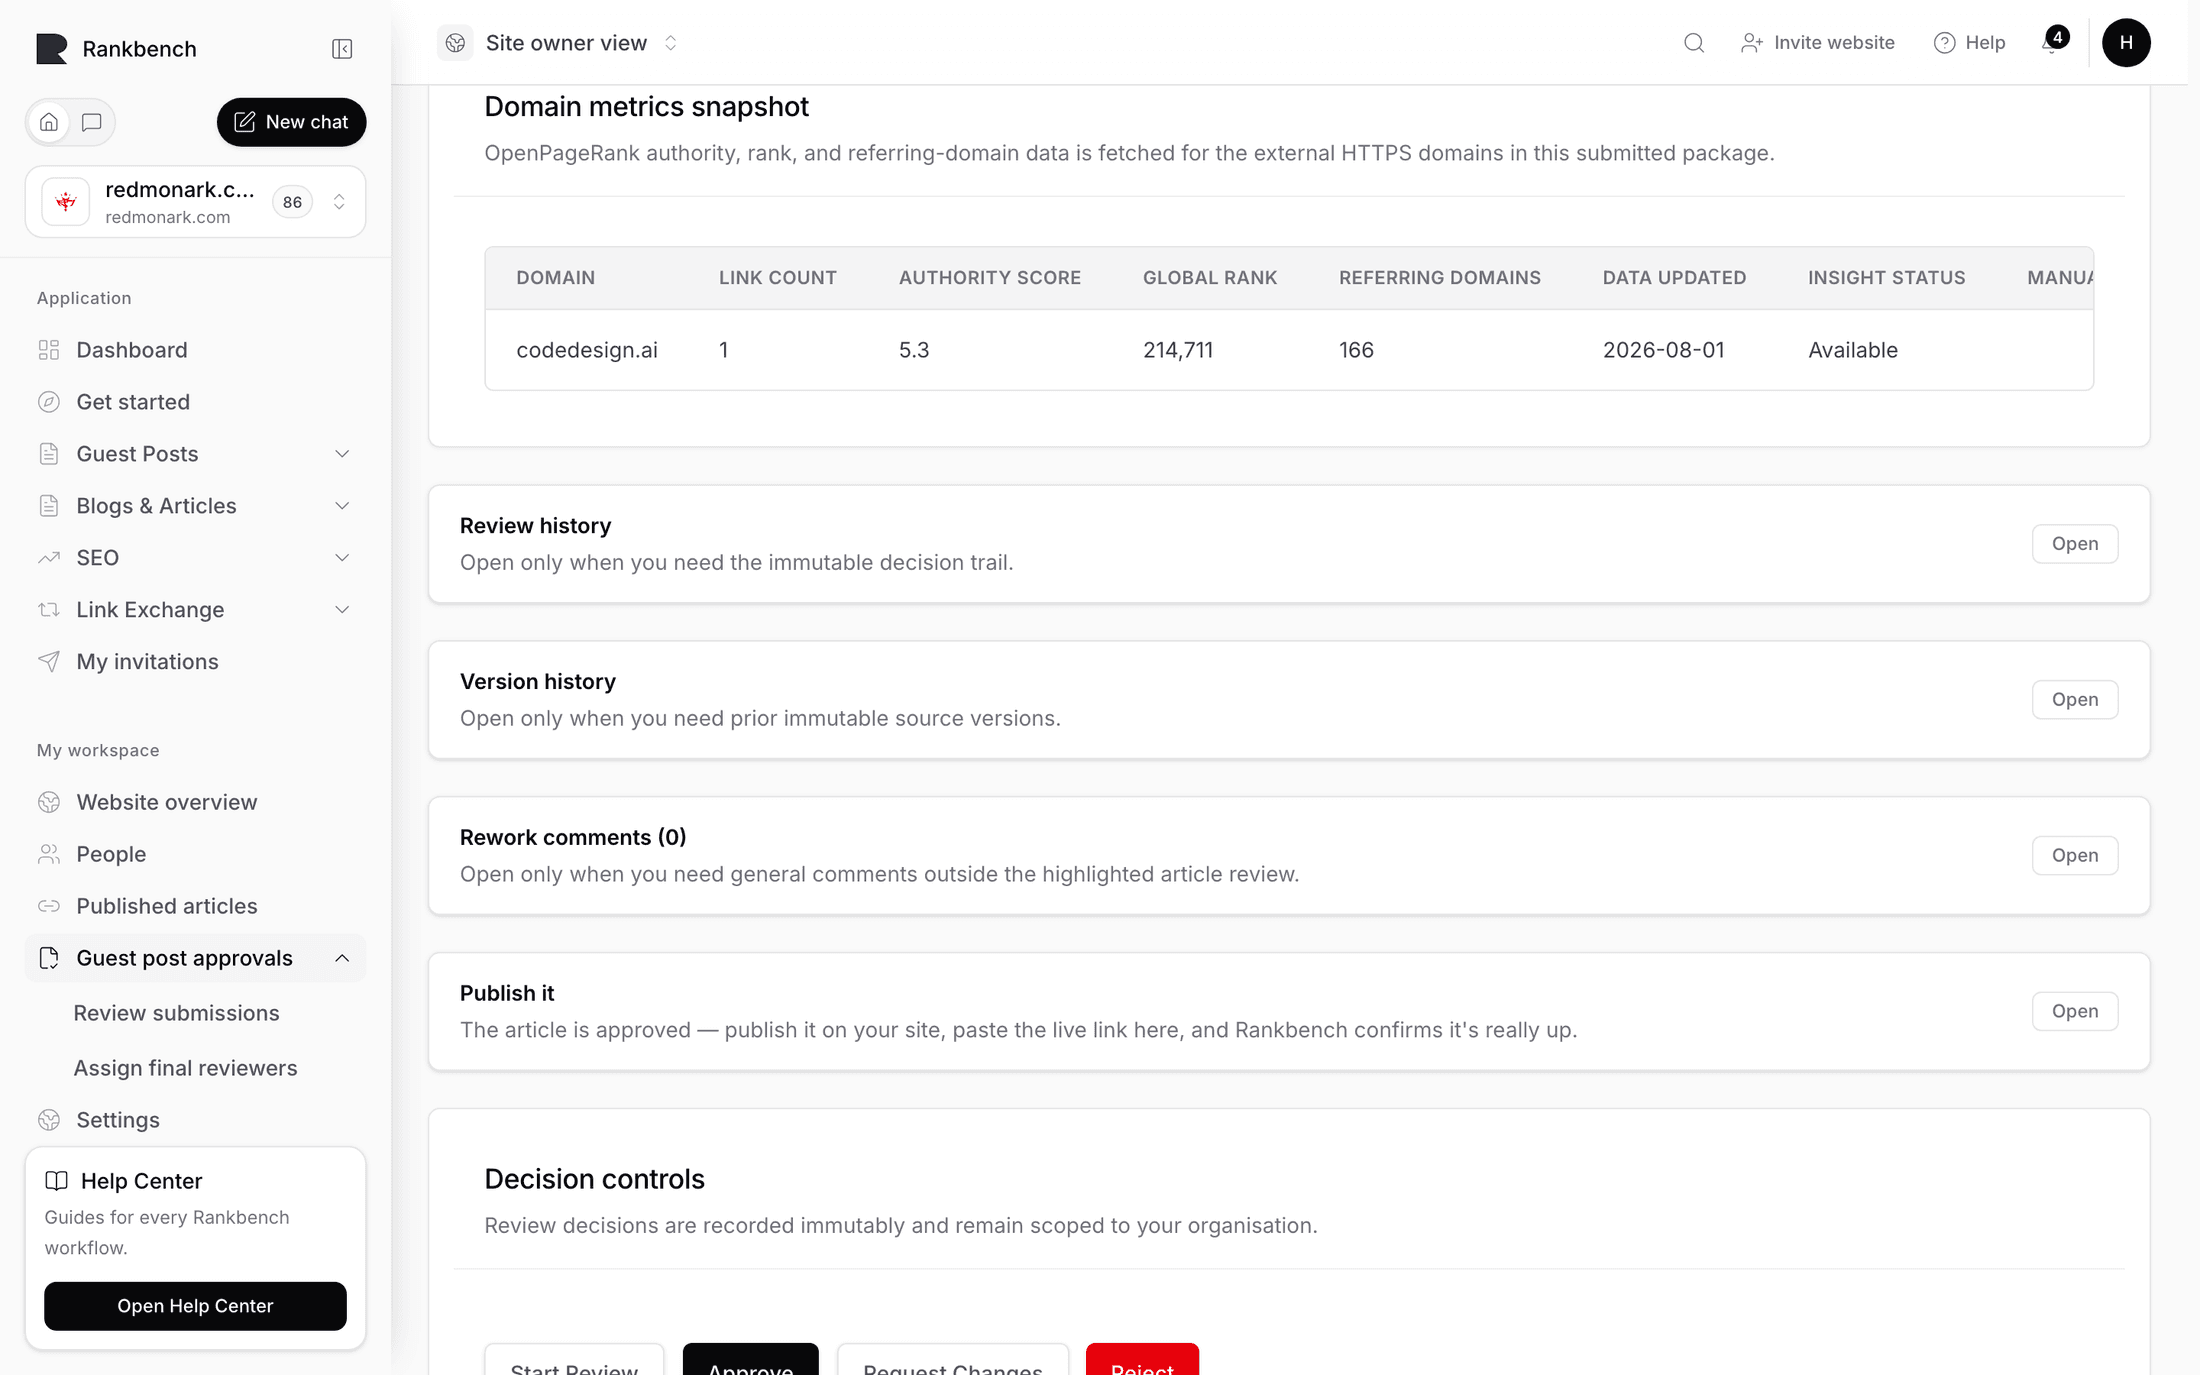Open the notifications bell
This screenshot has width=2200, height=1375.
click(x=2052, y=43)
